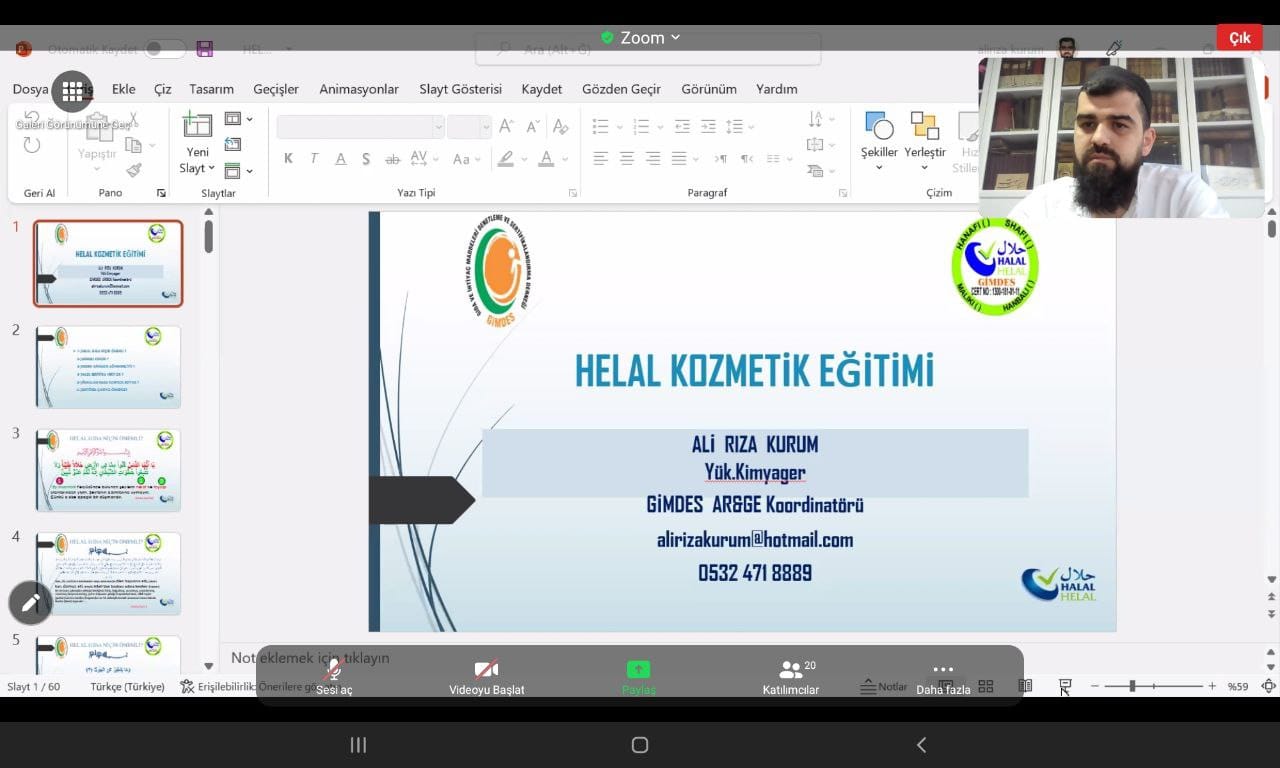Click the status bar zoom slider

(1151, 686)
